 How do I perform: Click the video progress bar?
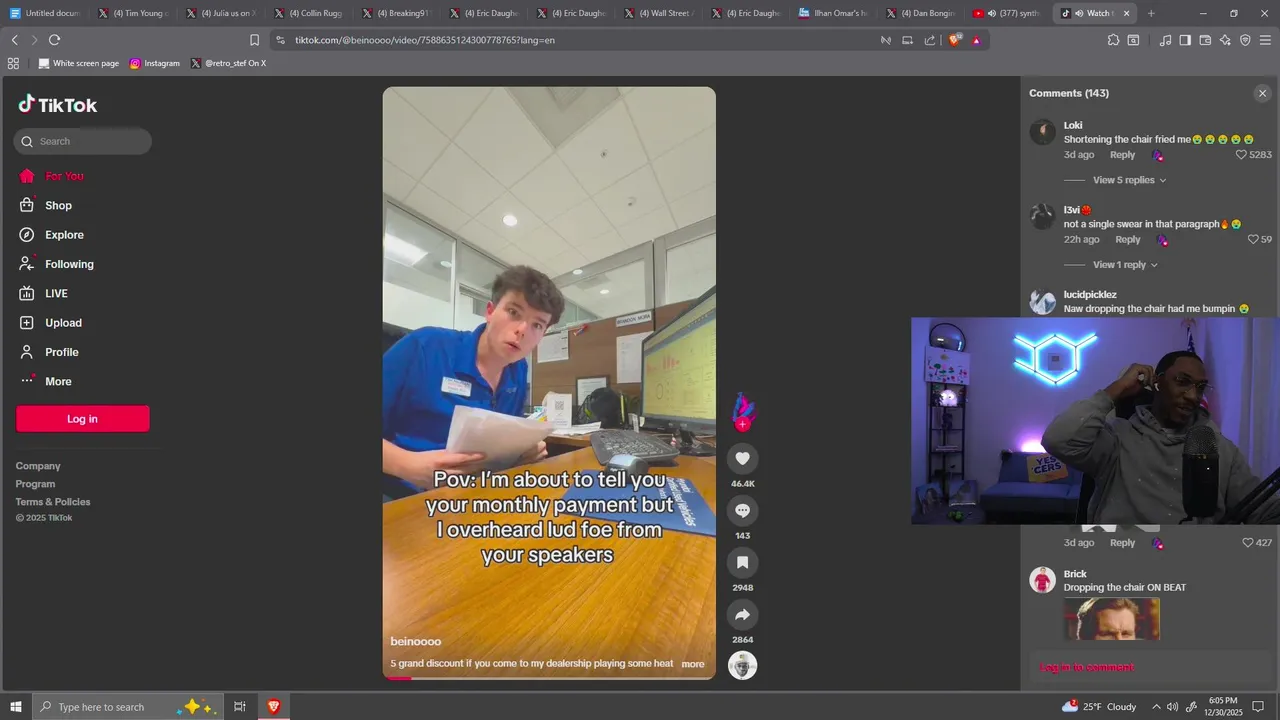tap(549, 678)
